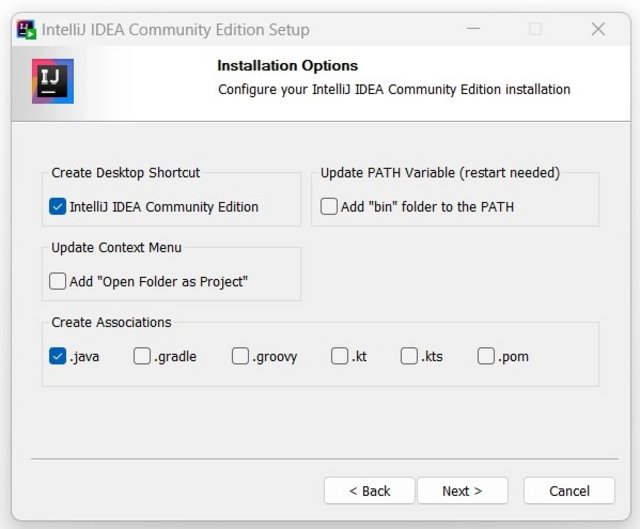Proceed with the Next > button
640x529 pixels.
(x=462, y=491)
